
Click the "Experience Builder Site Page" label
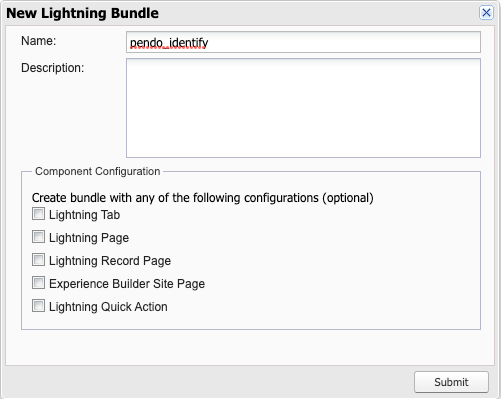coord(127,284)
